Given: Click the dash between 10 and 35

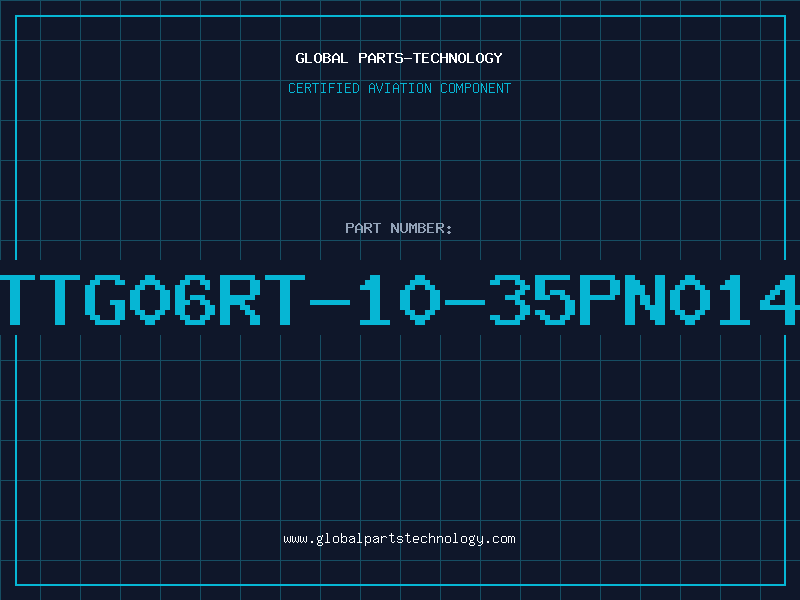Looking at the screenshot, I should click(x=465, y=302).
